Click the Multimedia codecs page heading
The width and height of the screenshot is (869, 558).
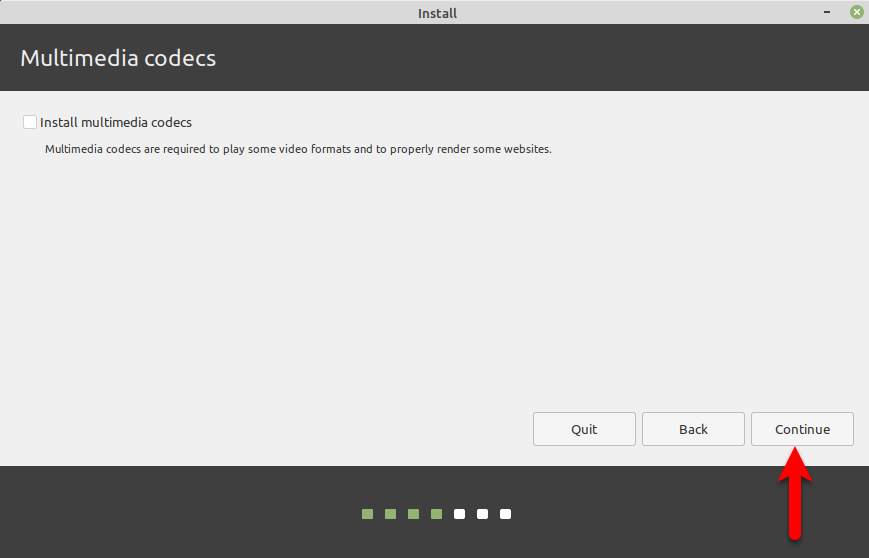tap(118, 58)
